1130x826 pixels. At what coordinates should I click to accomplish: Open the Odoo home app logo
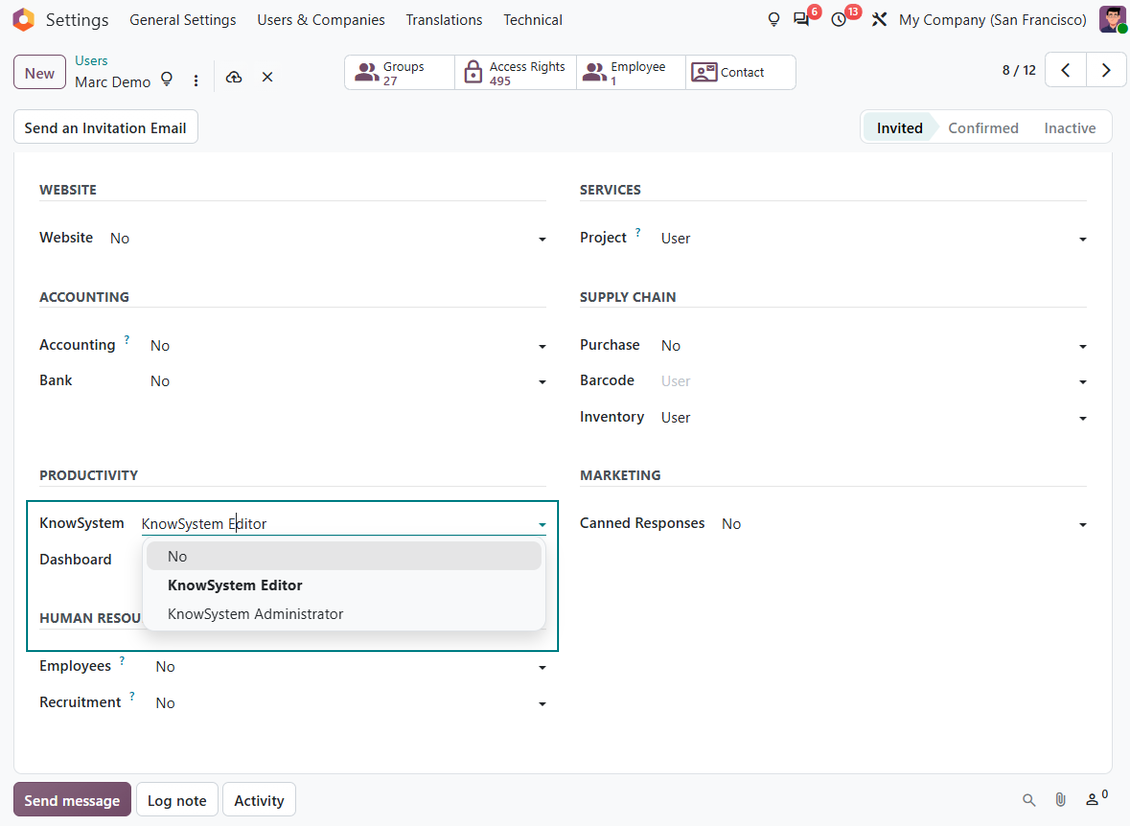click(23, 19)
